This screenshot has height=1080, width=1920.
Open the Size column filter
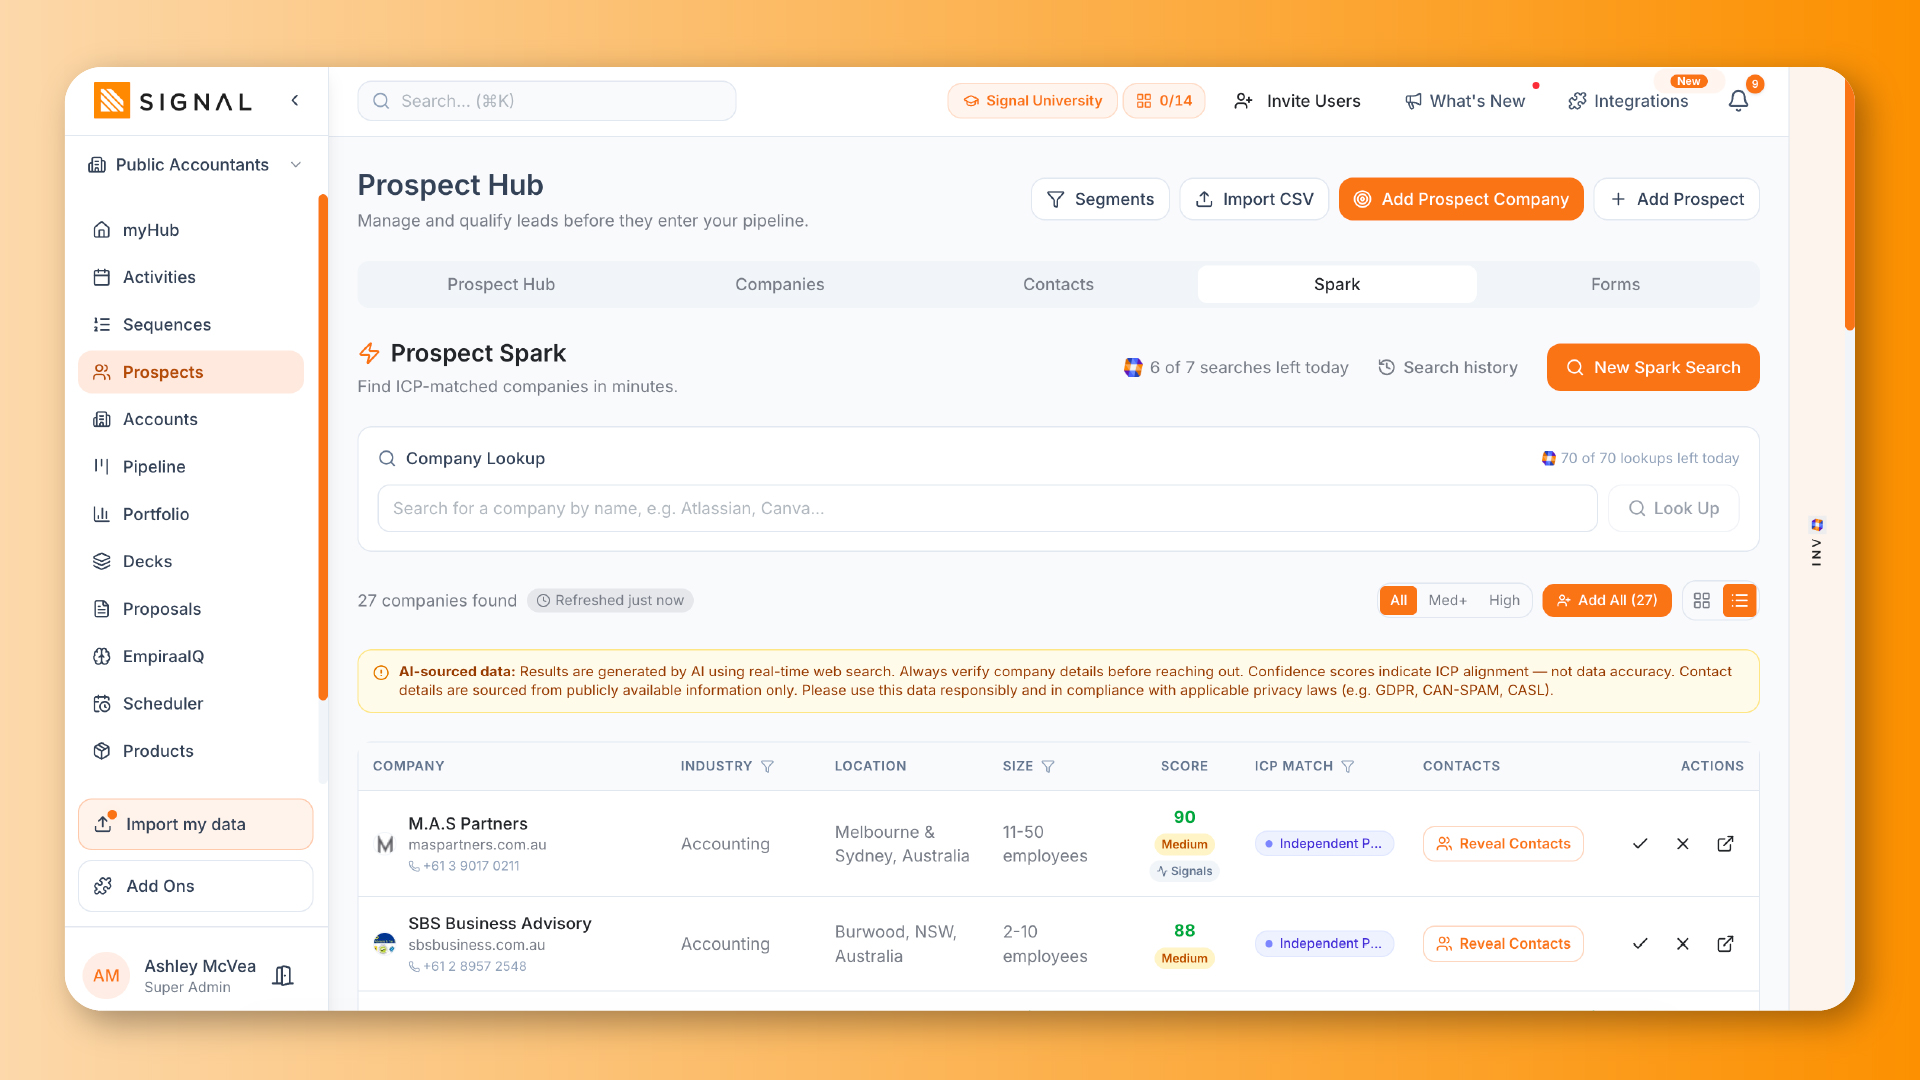pos(1048,766)
